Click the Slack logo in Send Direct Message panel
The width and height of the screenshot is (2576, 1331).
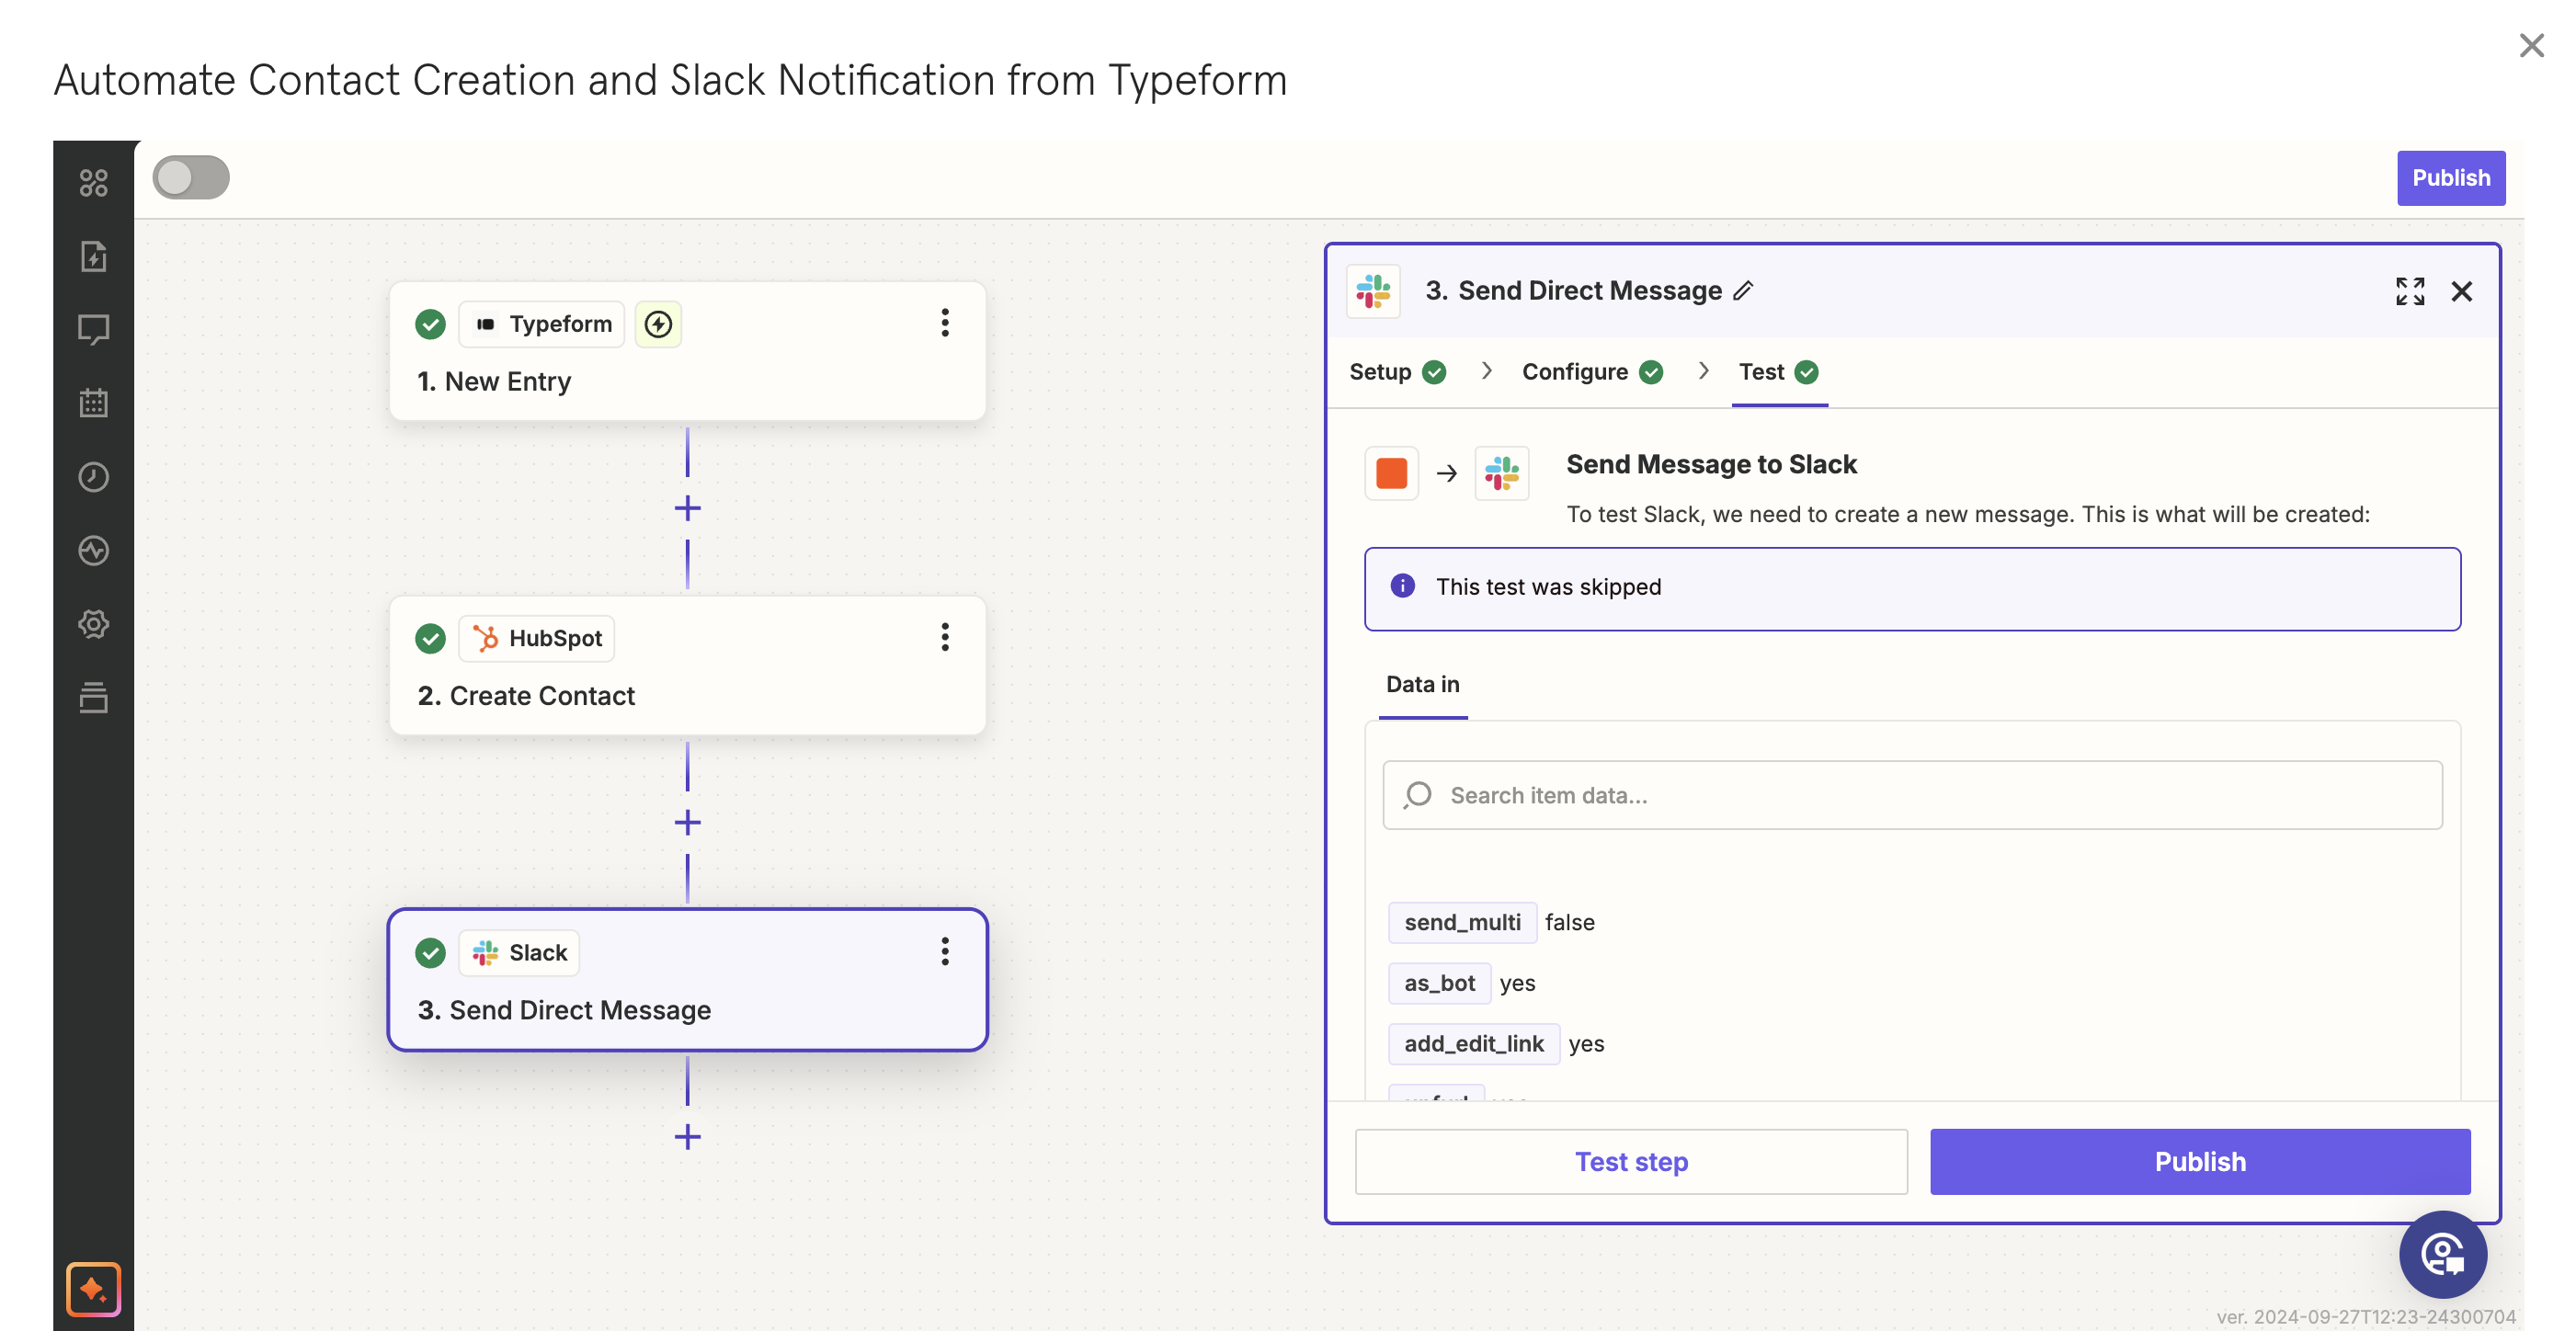point(1376,289)
